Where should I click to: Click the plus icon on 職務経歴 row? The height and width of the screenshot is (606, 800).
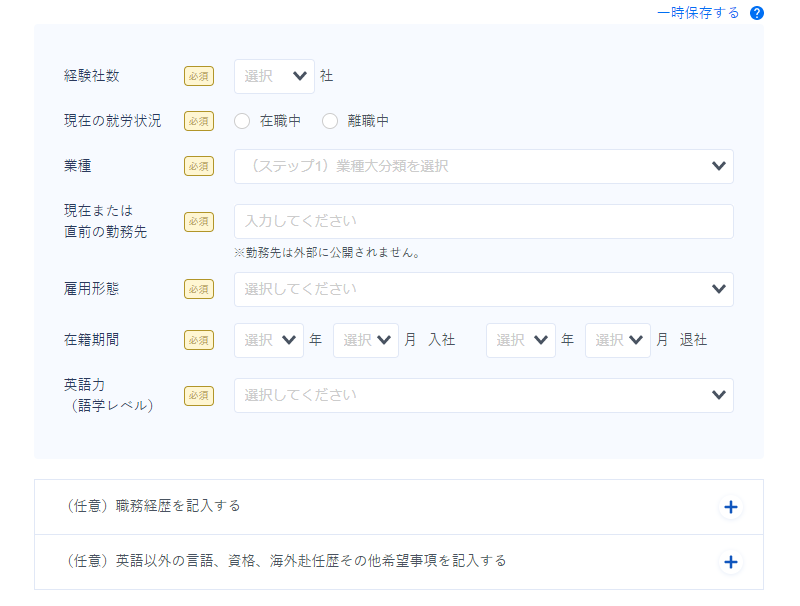(x=730, y=506)
